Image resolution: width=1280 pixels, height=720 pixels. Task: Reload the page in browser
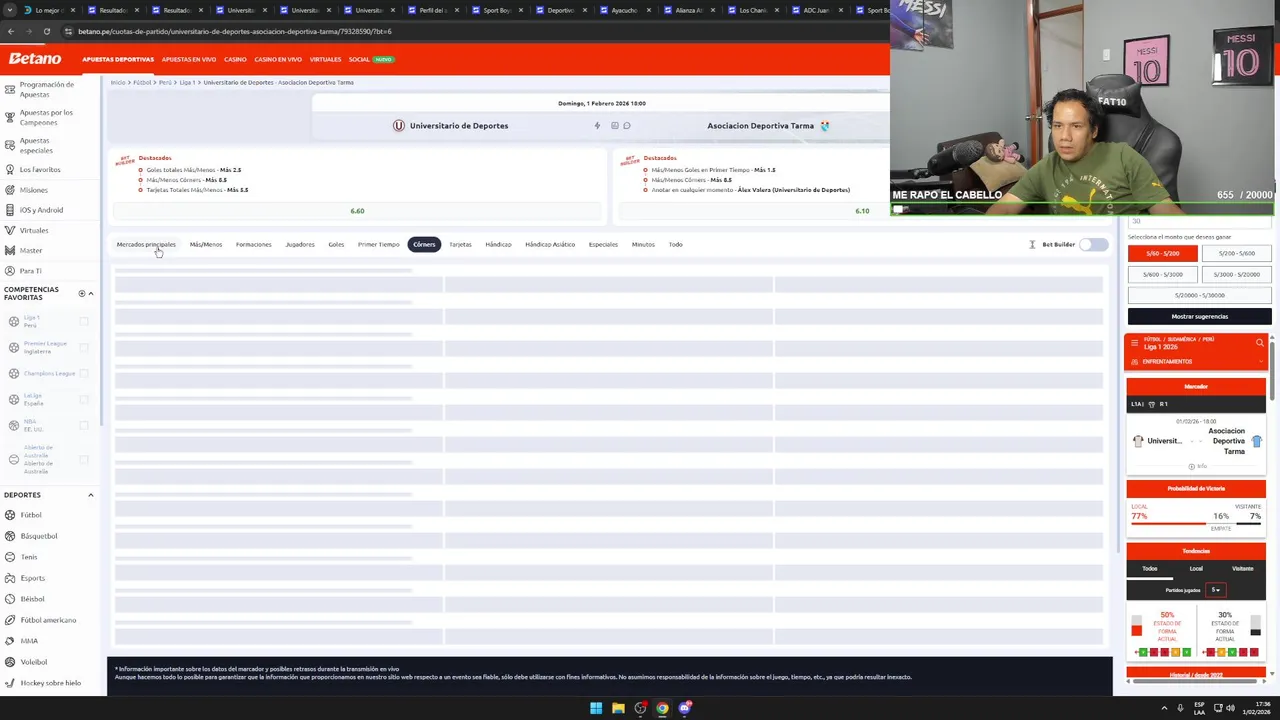point(46,31)
